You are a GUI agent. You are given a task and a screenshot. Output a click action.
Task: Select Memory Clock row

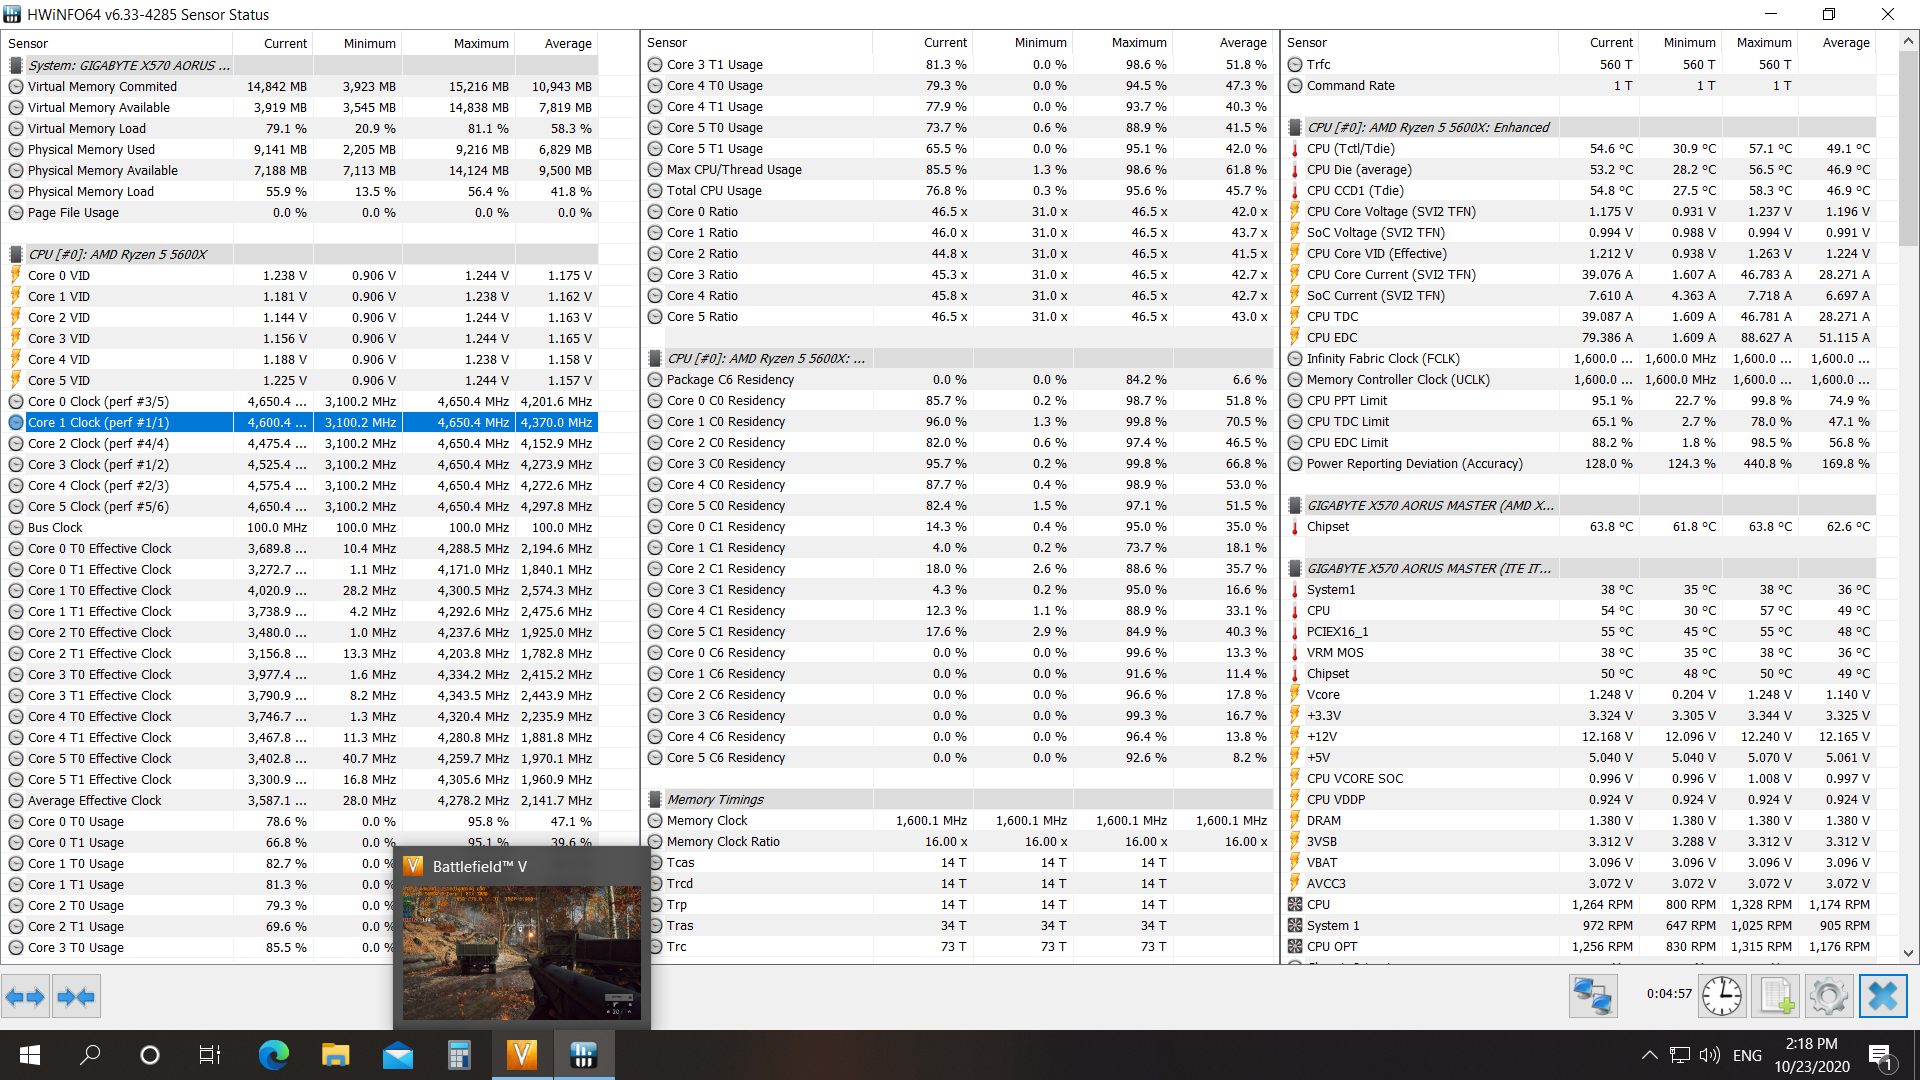958,820
